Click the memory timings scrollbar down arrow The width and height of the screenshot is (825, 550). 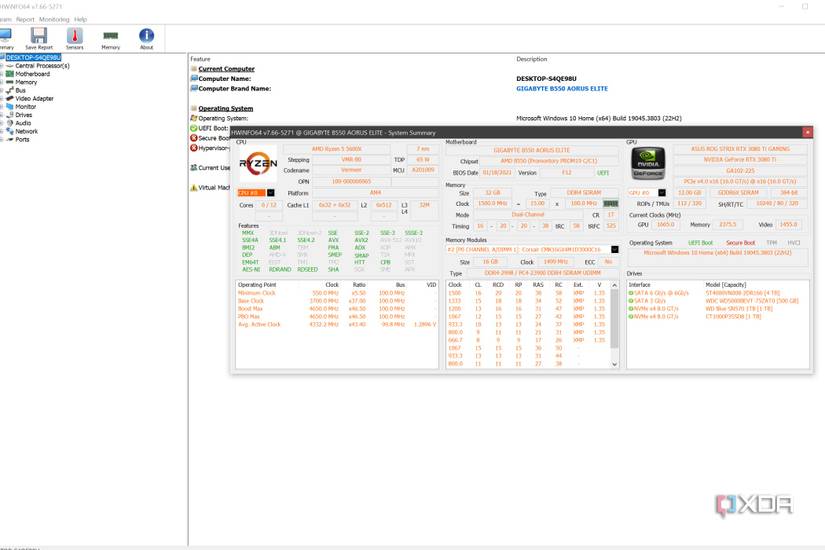click(615, 364)
